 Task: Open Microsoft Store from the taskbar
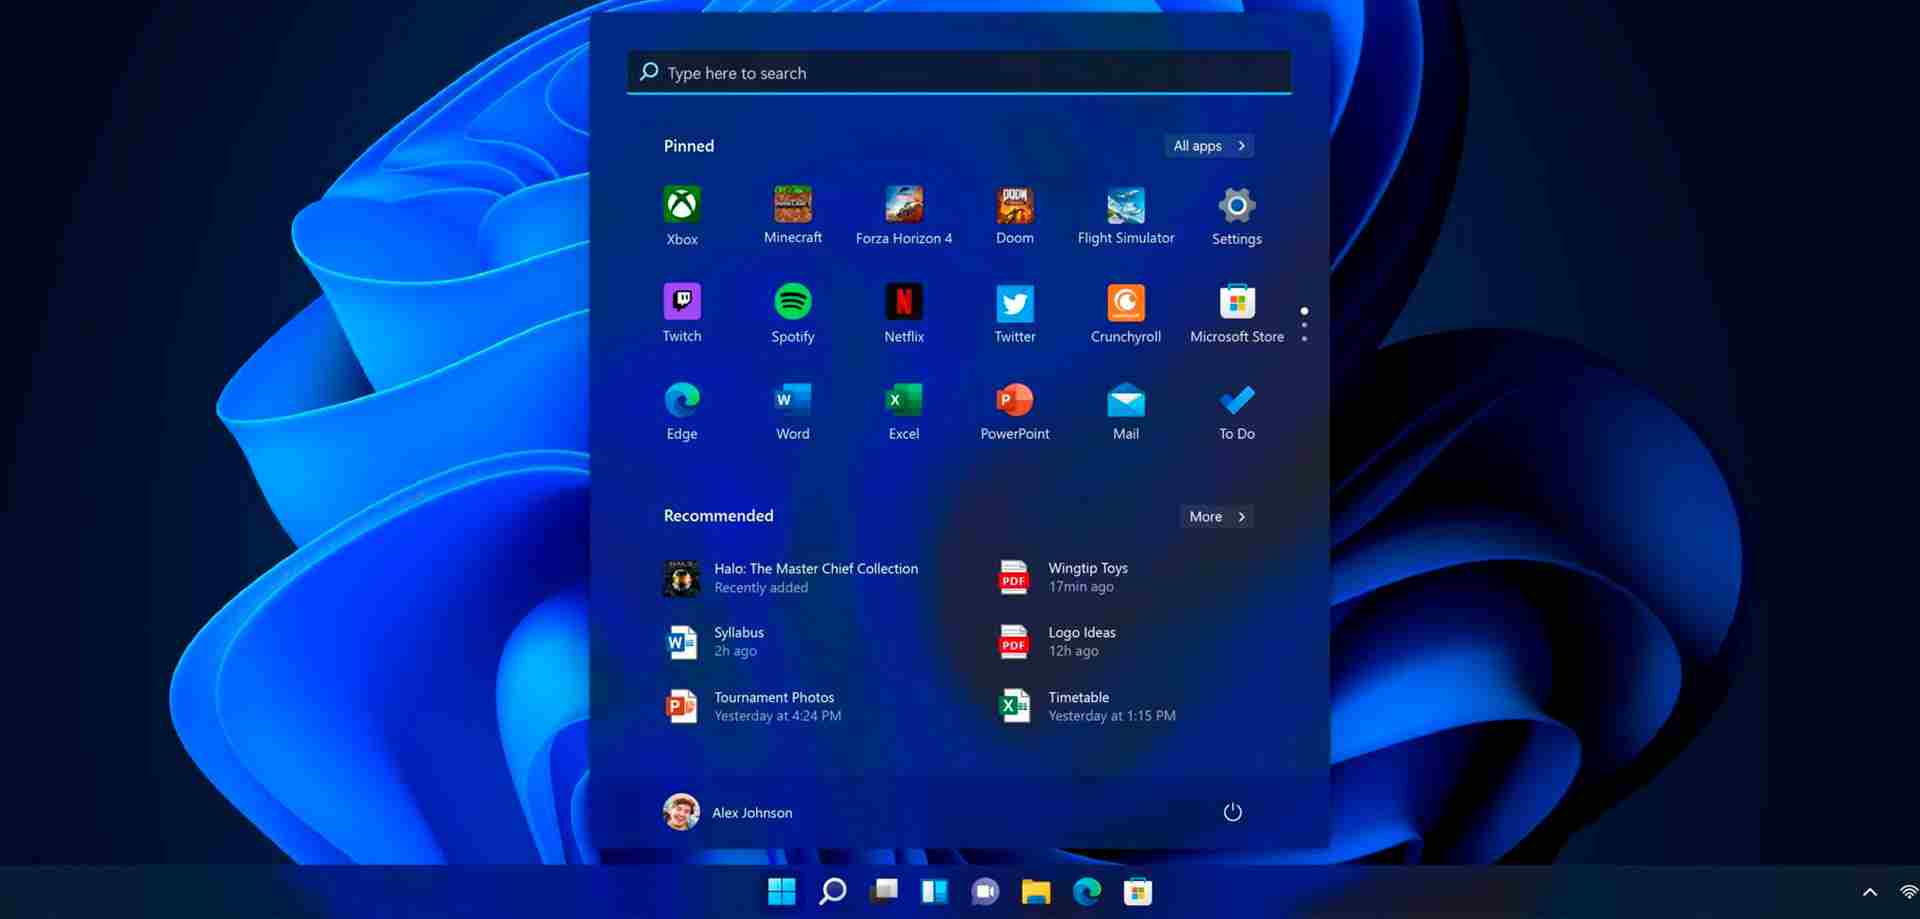[x=1138, y=891]
